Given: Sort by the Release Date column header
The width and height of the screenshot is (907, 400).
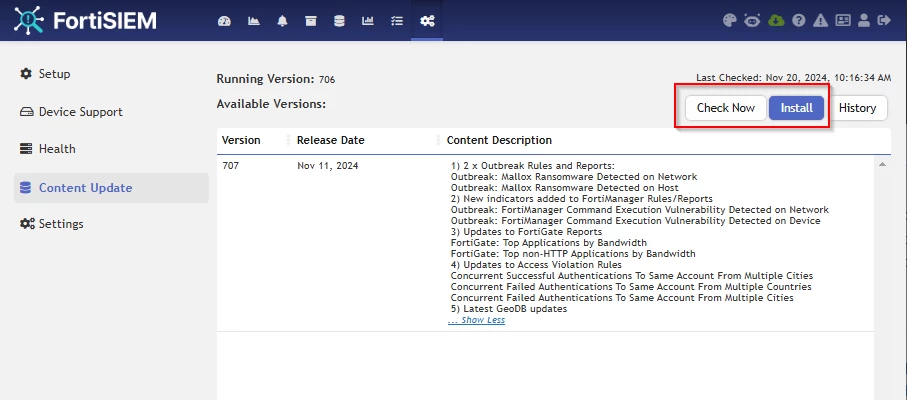Looking at the screenshot, I should [x=331, y=140].
